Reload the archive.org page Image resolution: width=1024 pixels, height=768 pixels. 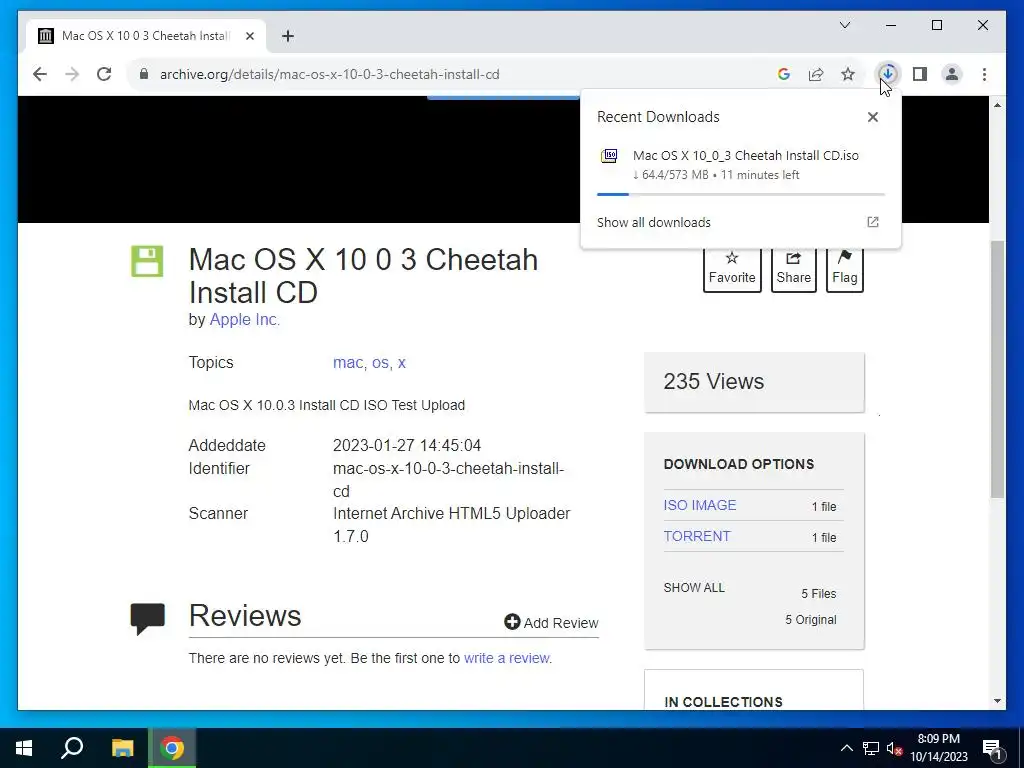[104, 74]
